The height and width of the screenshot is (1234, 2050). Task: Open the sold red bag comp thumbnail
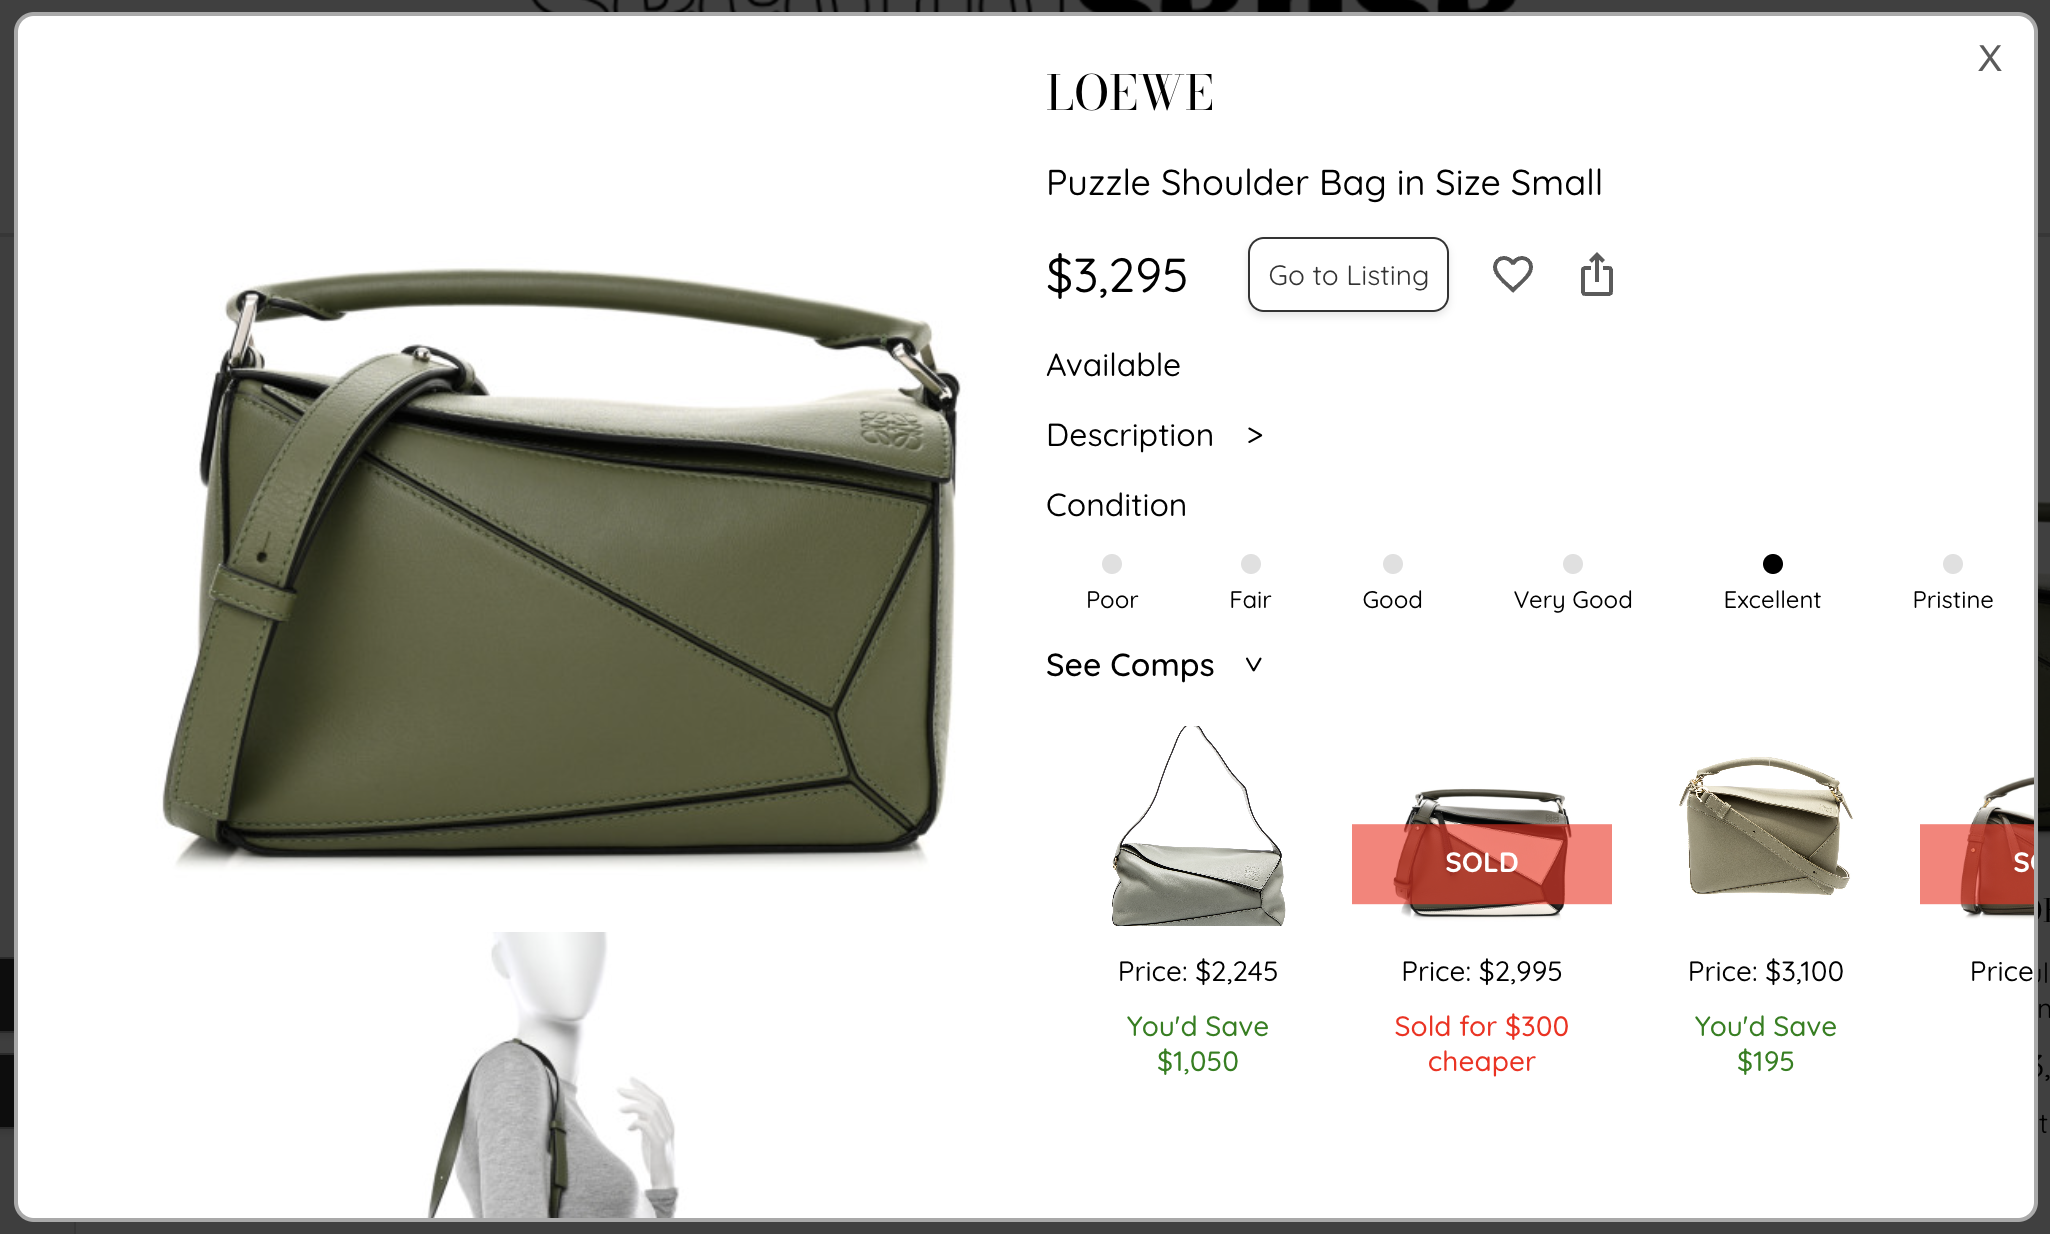[1482, 853]
